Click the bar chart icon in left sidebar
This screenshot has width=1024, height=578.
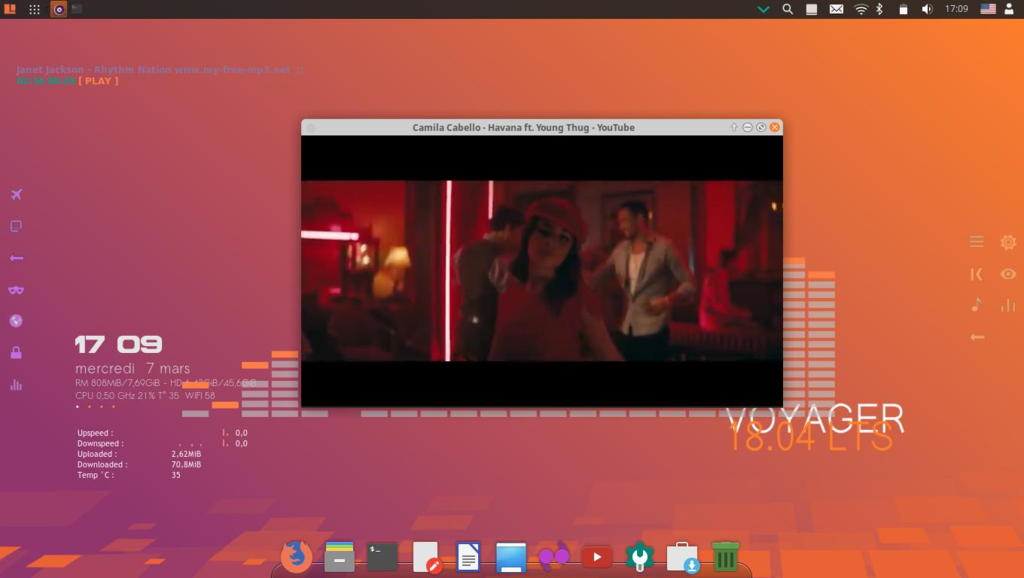click(x=16, y=385)
